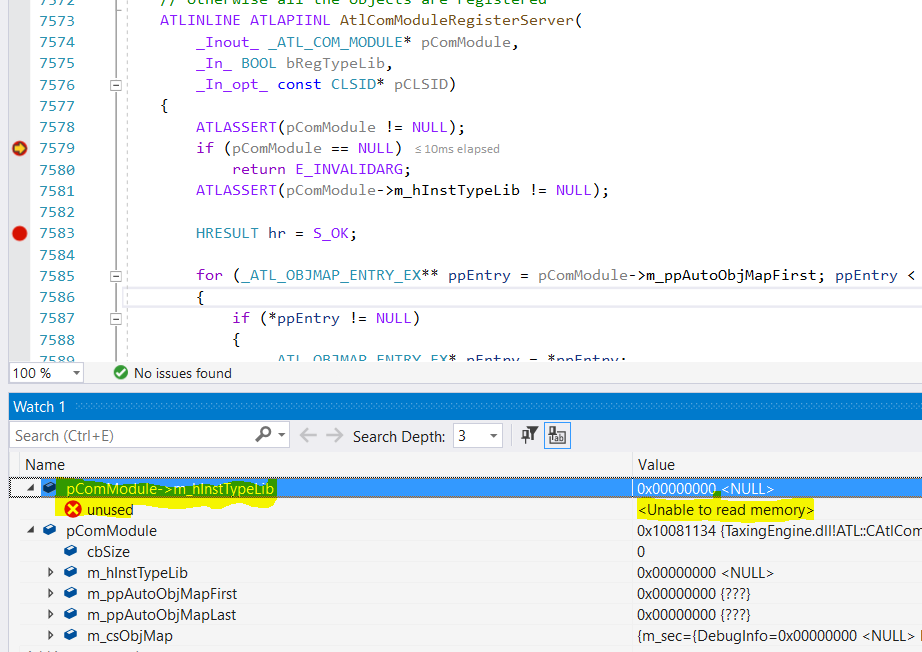Expand the m_hInstTypeLib child node
The width and height of the screenshot is (922, 652).
click(51, 572)
